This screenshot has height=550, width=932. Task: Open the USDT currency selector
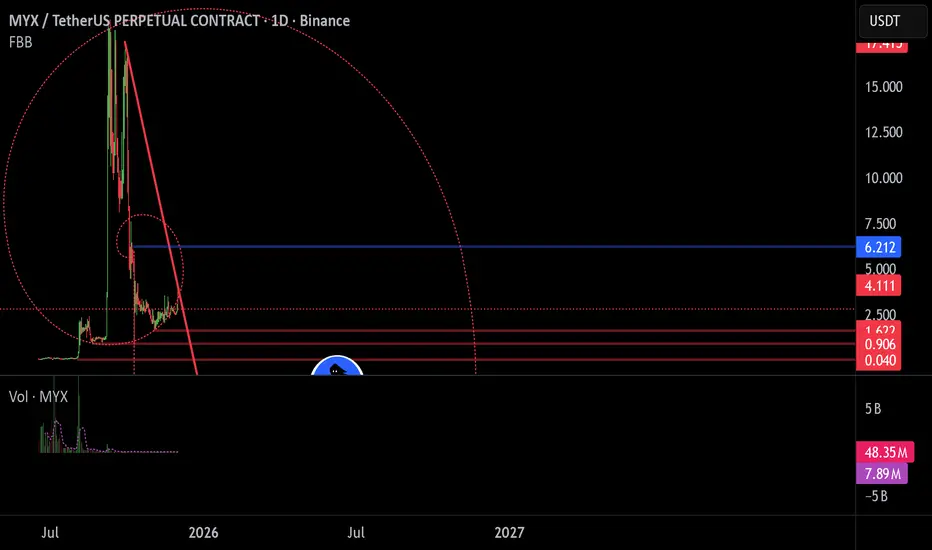point(892,21)
